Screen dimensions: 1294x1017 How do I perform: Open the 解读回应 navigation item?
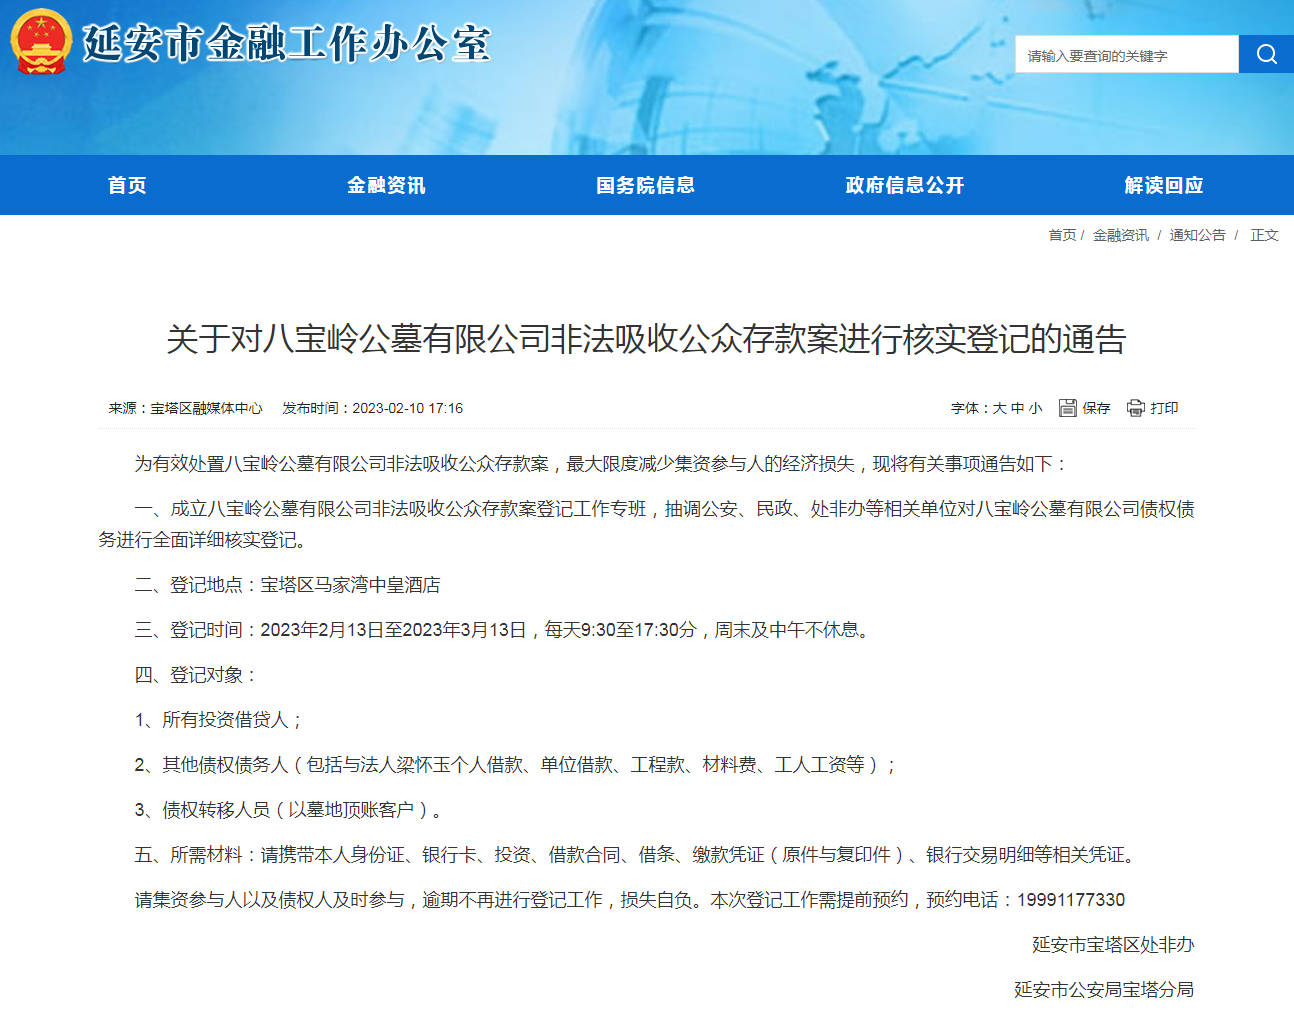[x=1163, y=185]
